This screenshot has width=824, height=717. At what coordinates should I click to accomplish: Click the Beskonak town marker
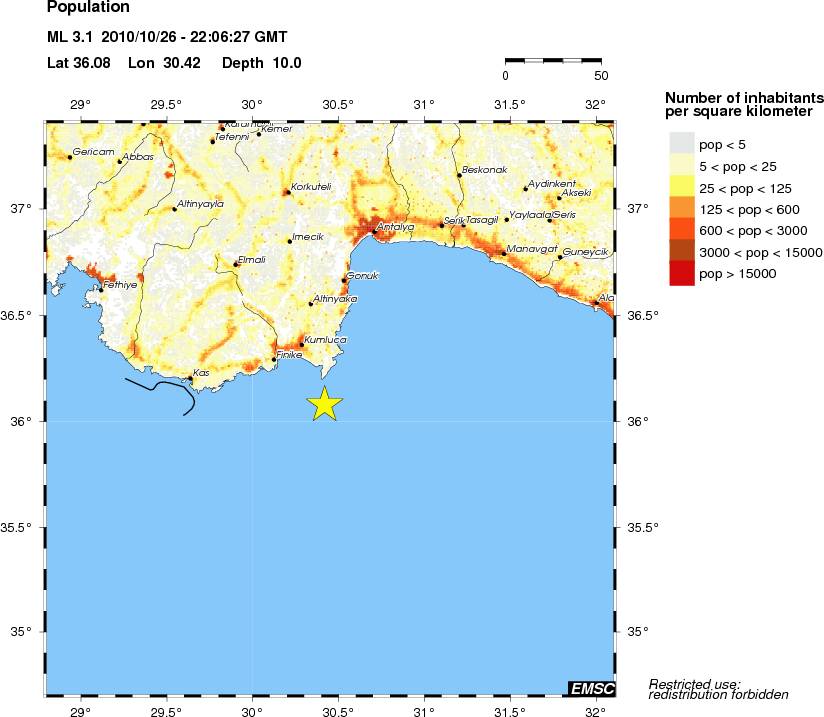[459, 175]
